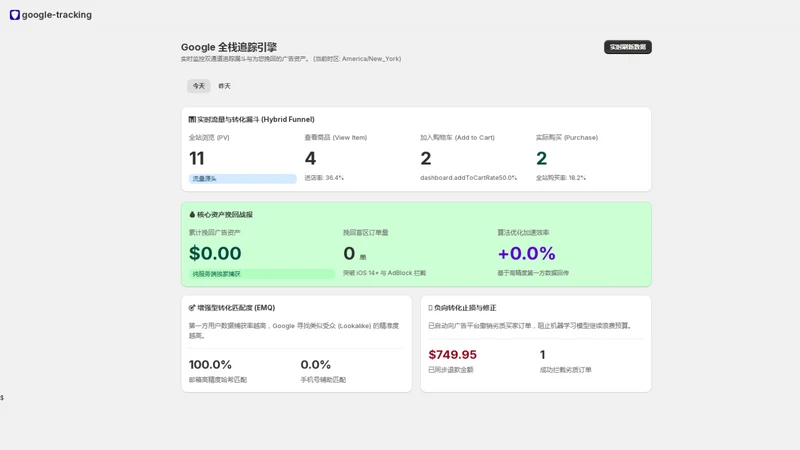Click the "$0.00" recovered assets value
Screen dimensions: 800x450
215,253
